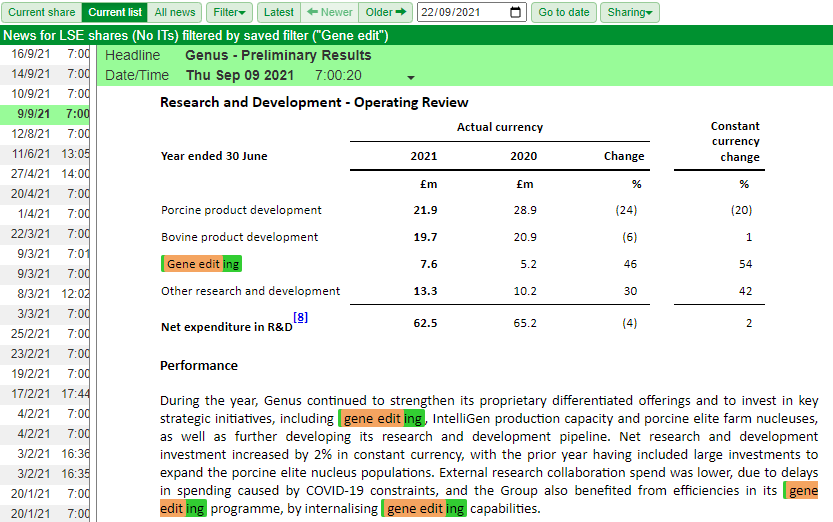The image size is (833, 522).
Task: Select news row 9/3/21 7:00
Action: coord(45,274)
